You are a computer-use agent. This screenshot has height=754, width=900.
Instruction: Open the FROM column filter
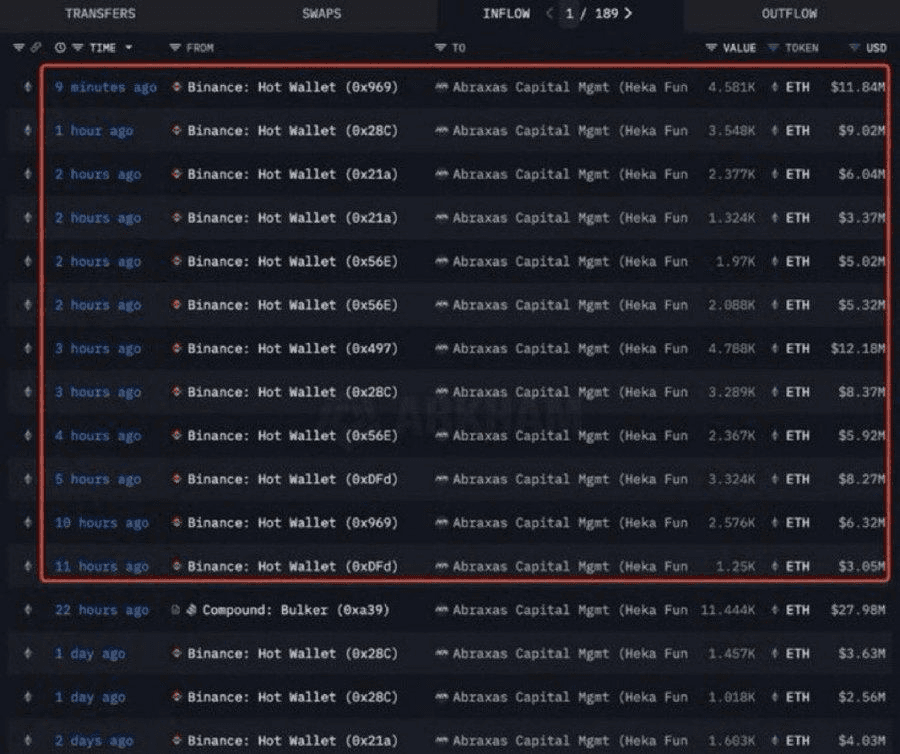pos(175,48)
